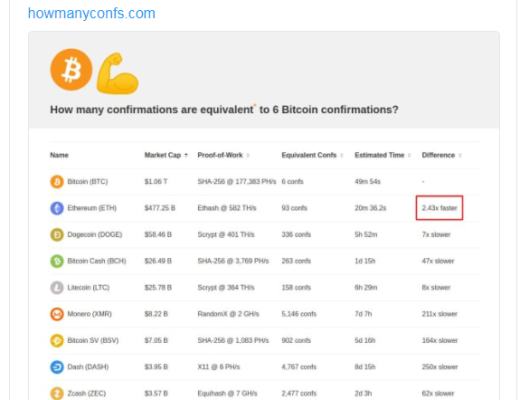Click the $1.06 T market cap value
Screen dimensions: 520x400
[156, 182]
